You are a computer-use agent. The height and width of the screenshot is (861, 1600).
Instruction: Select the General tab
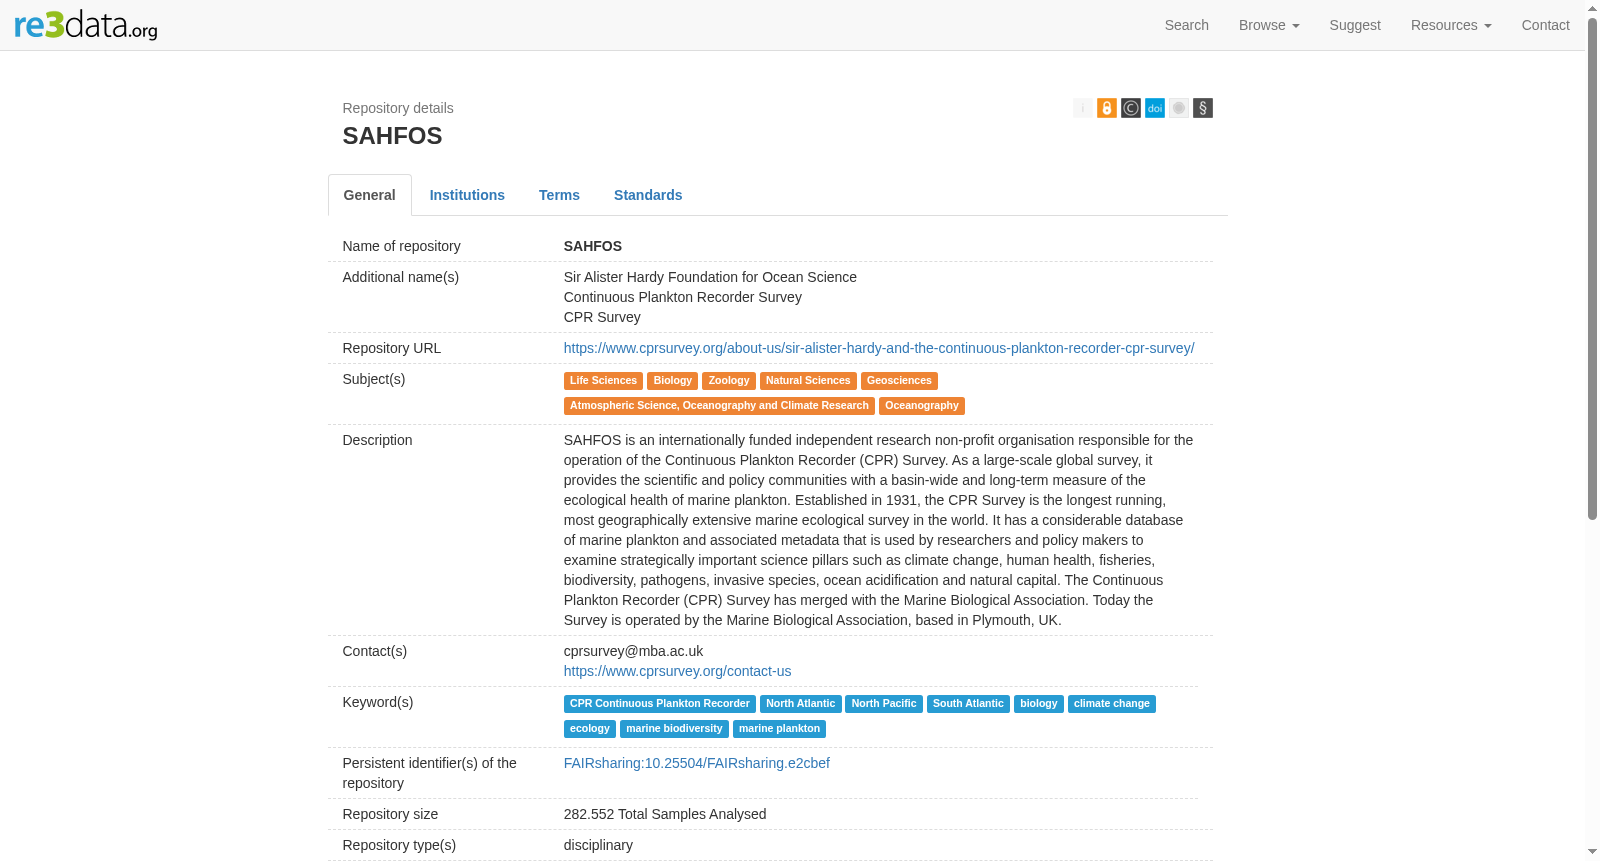pos(370,195)
